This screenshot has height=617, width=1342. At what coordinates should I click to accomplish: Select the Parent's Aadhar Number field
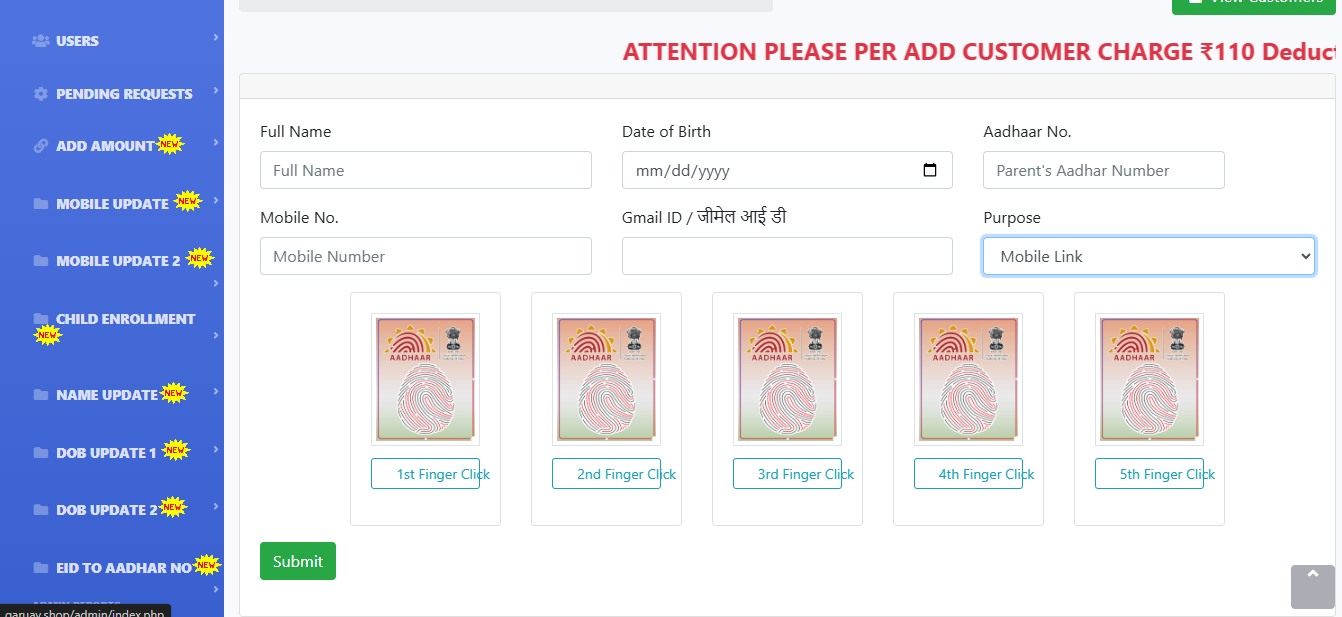tap(1103, 170)
